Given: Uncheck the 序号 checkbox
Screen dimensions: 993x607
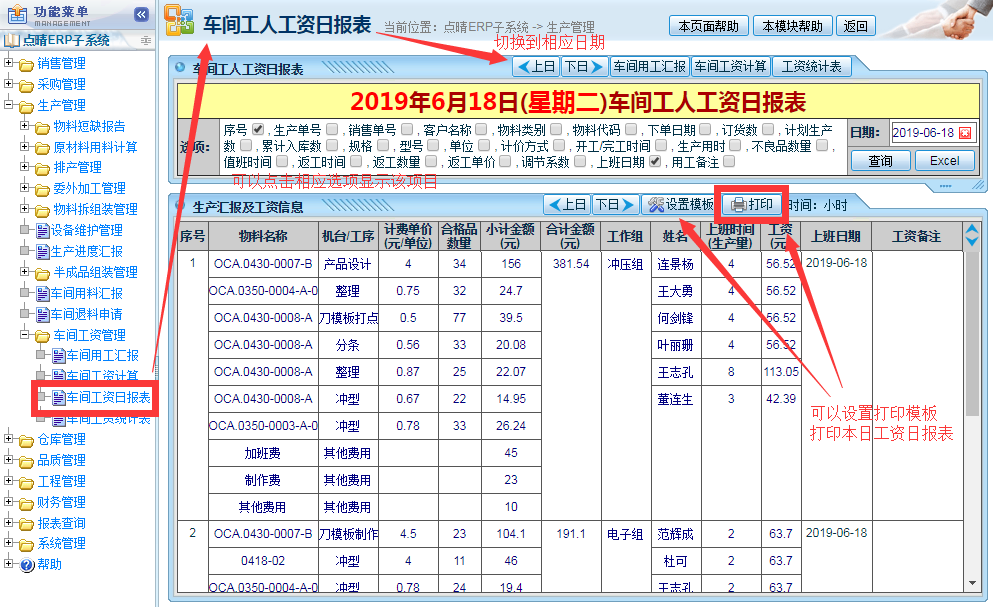Looking at the screenshot, I should click(x=258, y=129).
